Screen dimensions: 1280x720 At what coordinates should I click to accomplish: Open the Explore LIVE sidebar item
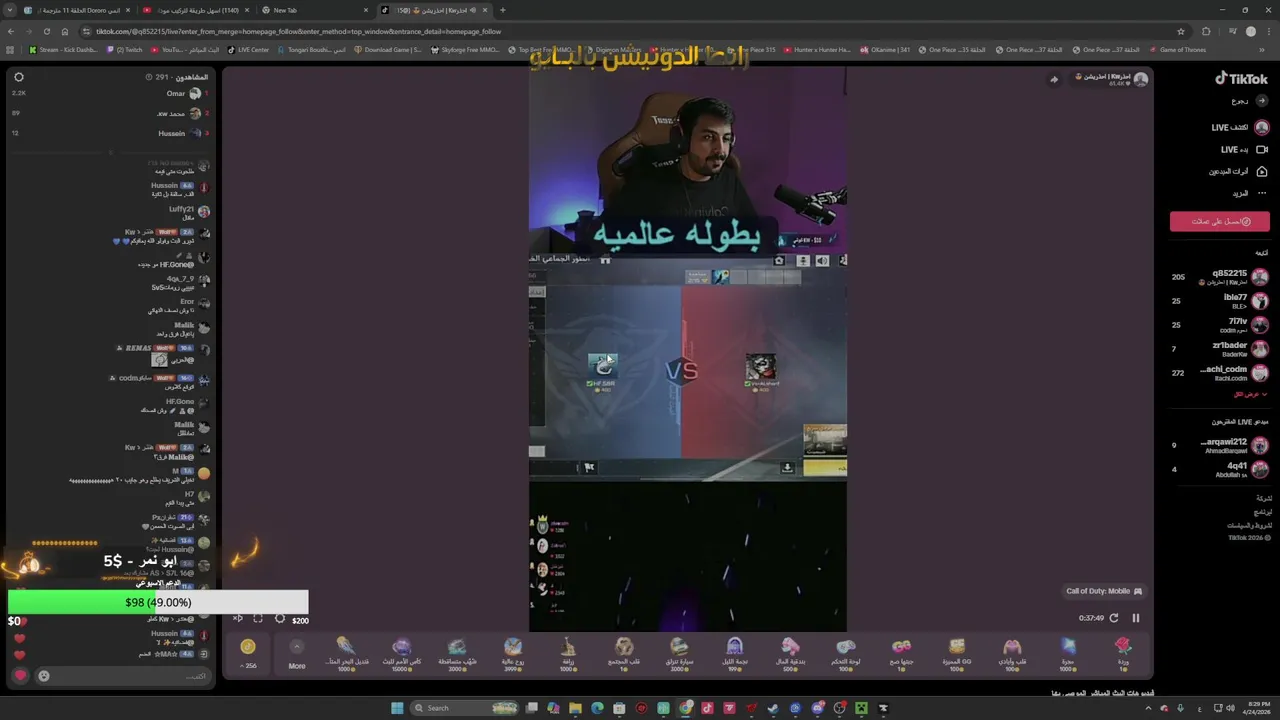point(1240,128)
